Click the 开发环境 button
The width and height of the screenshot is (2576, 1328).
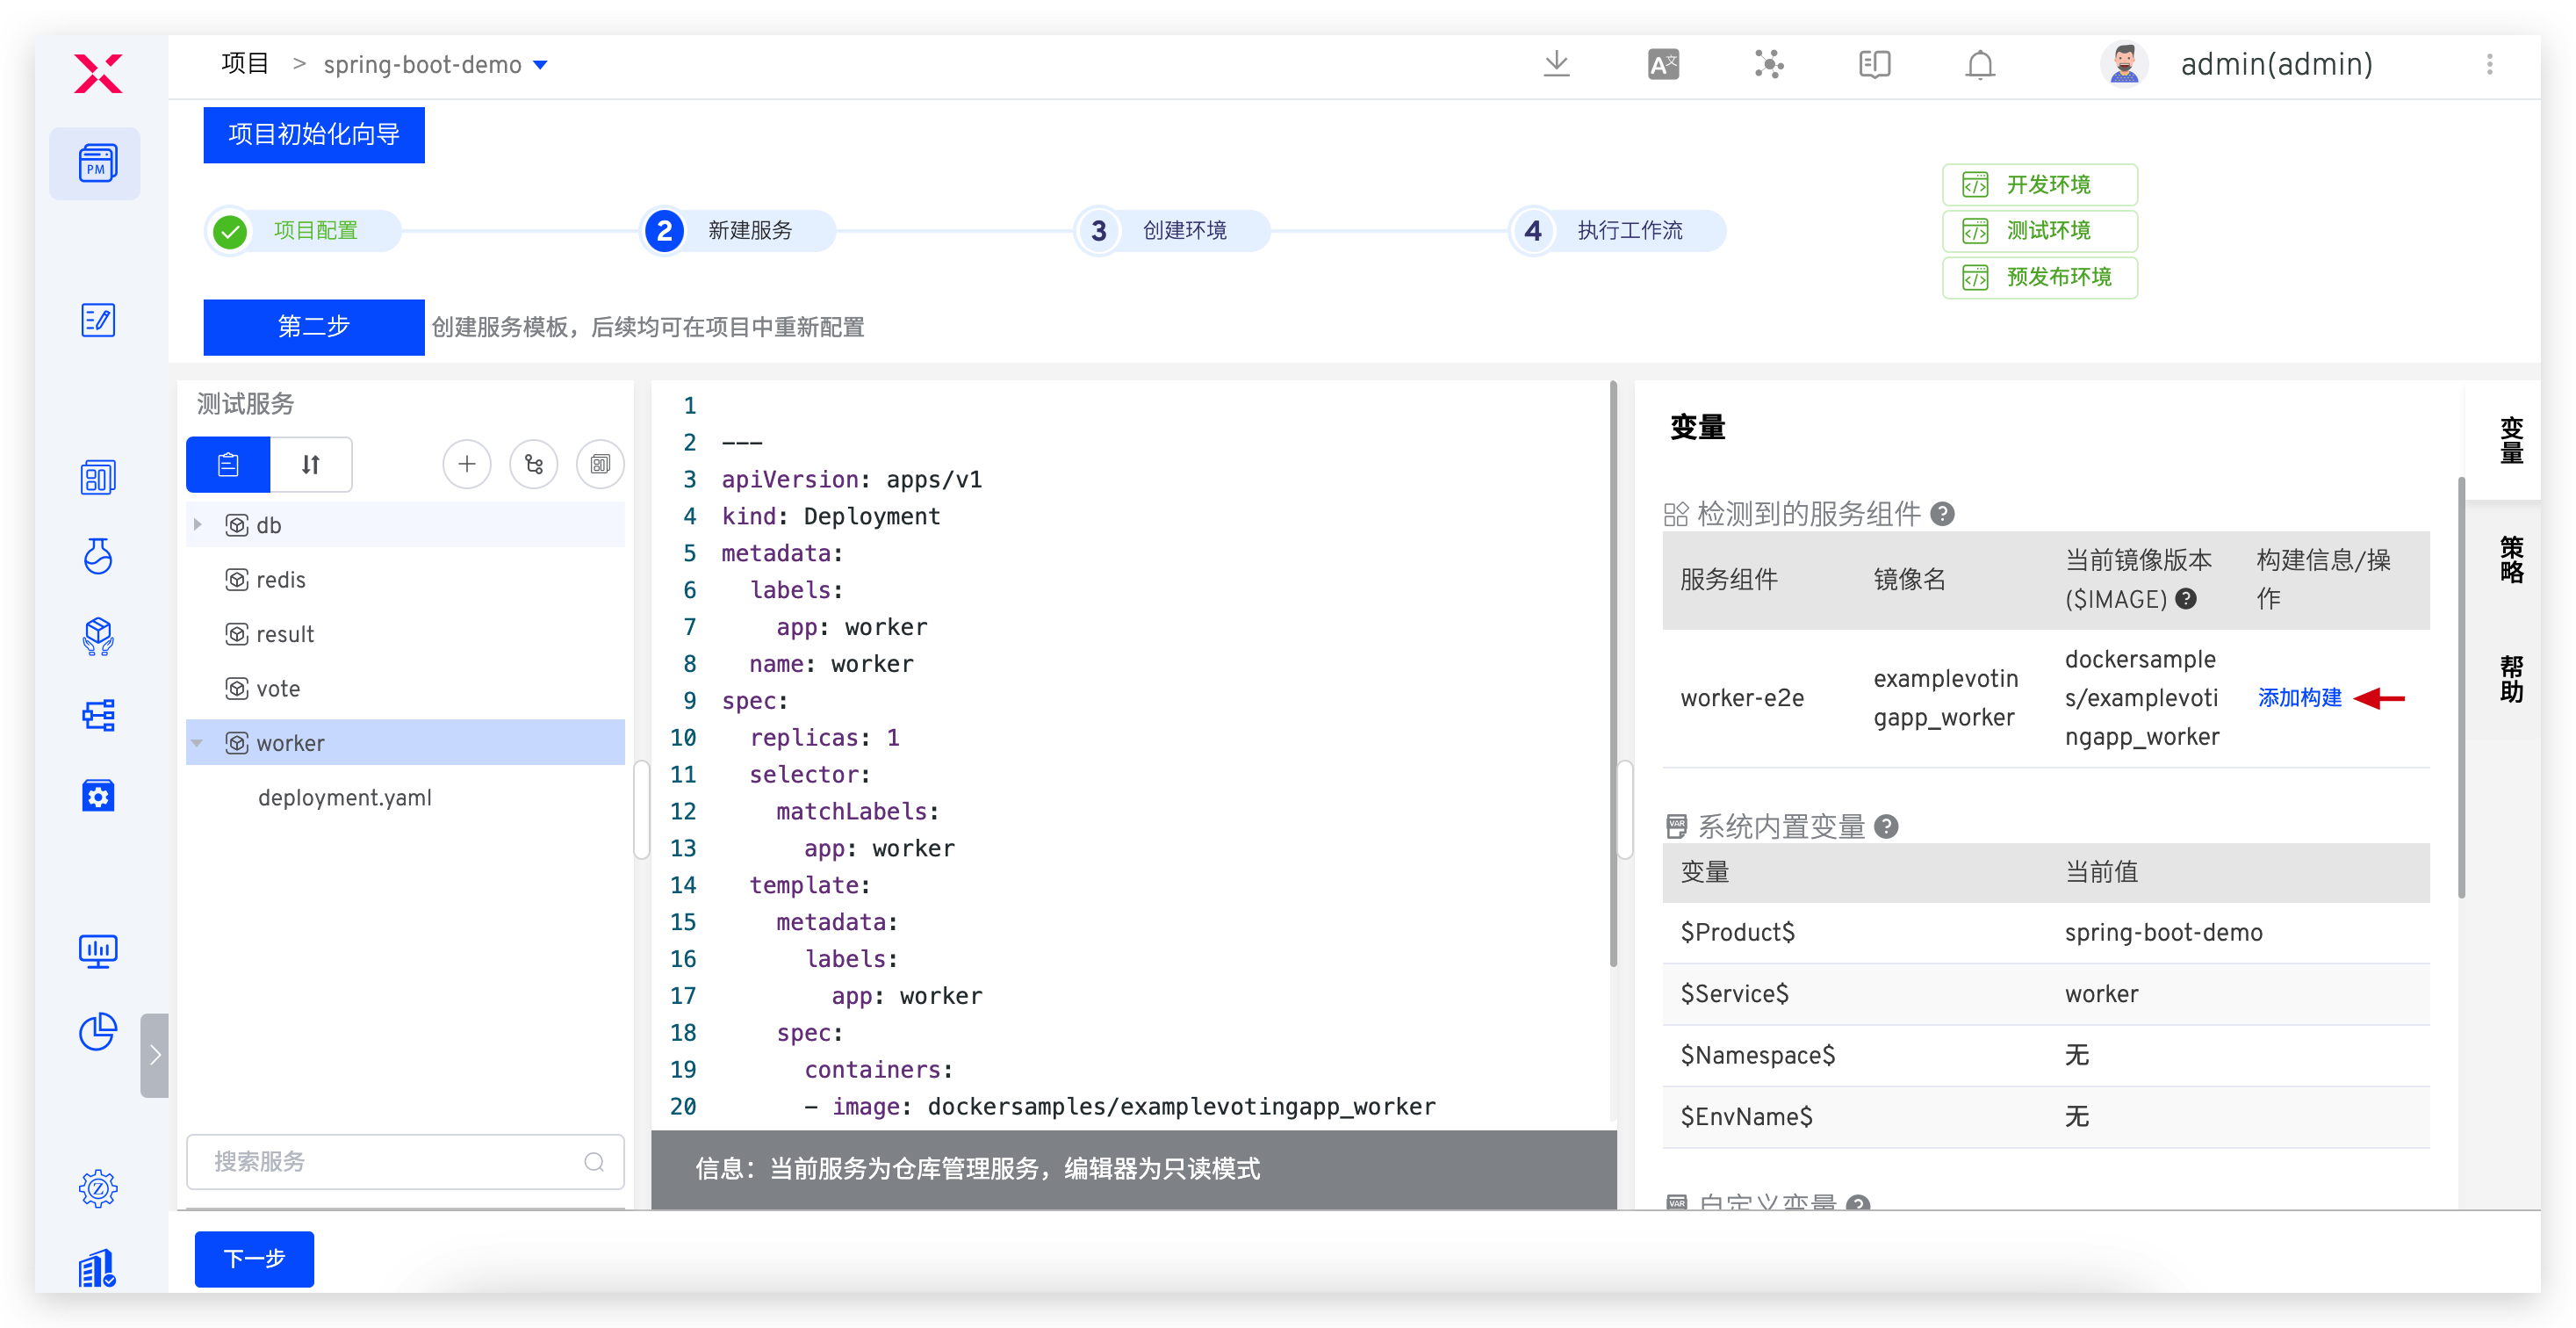click(x=2039, y=185)
